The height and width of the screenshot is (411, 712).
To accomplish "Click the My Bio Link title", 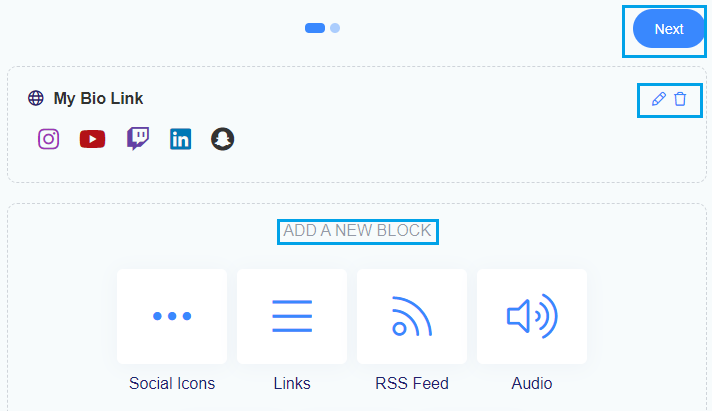I will coord(98,99).
